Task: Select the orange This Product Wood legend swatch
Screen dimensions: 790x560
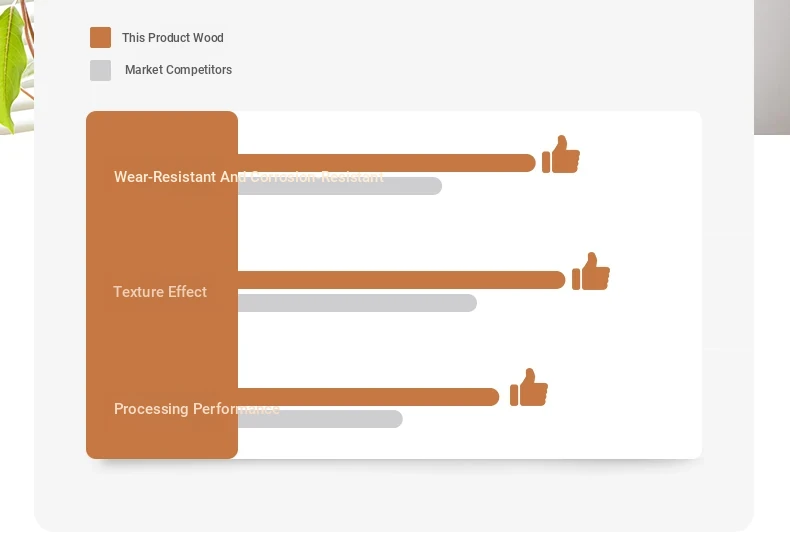Action: pos(100,38)
